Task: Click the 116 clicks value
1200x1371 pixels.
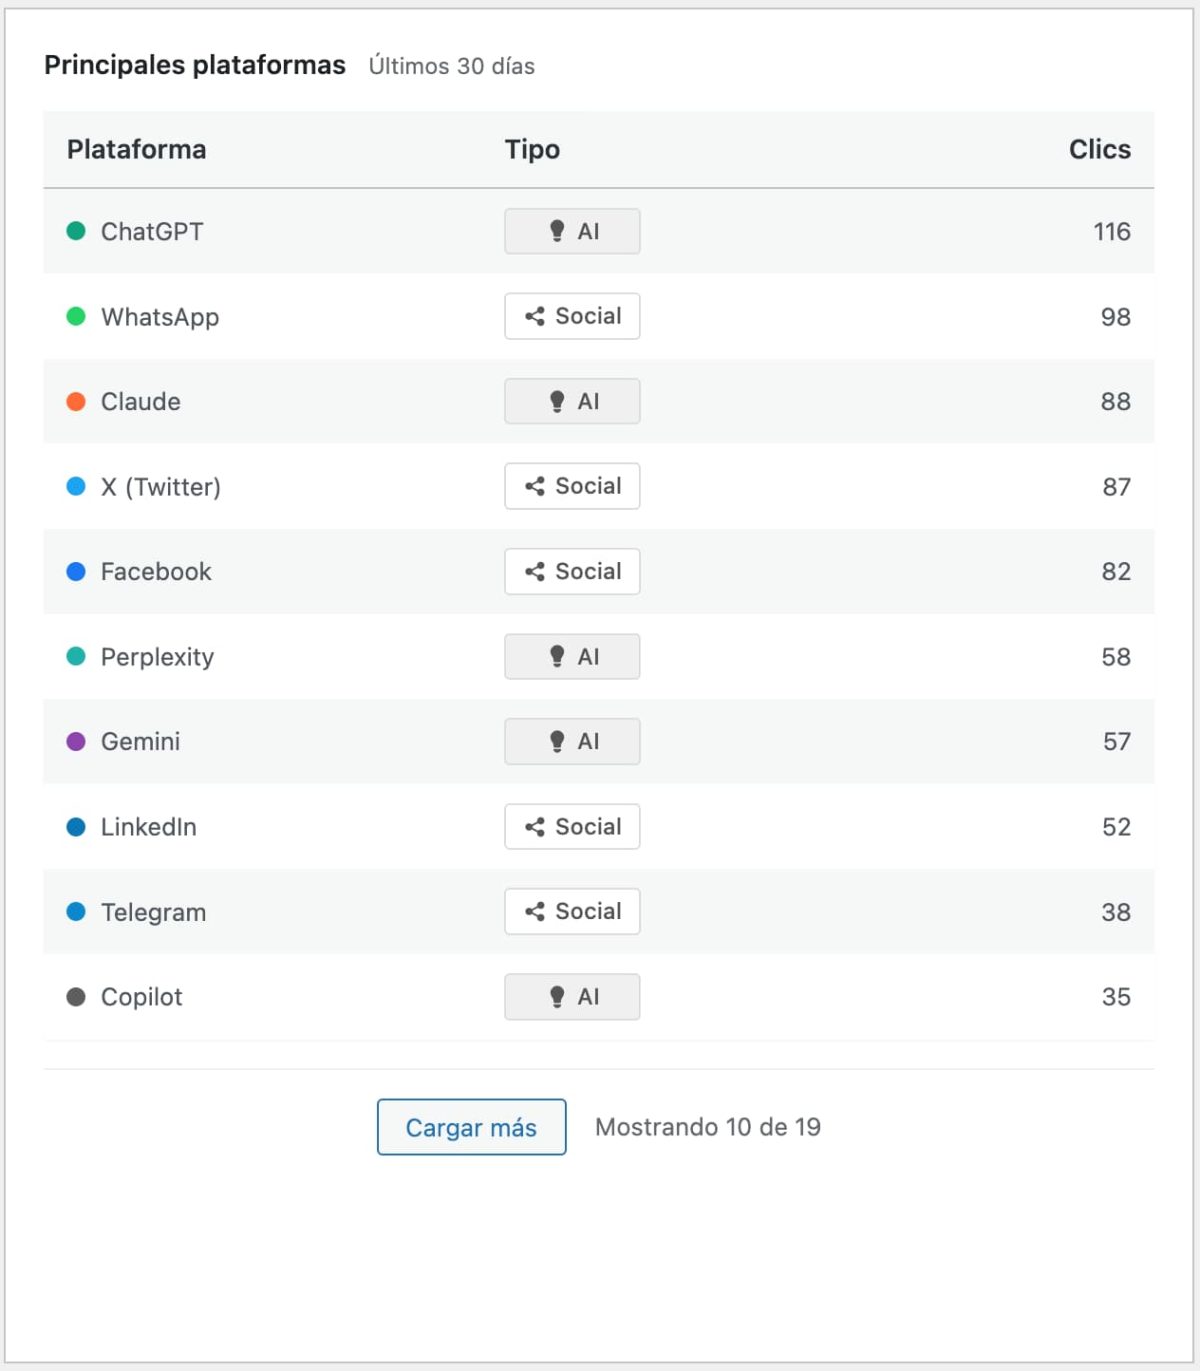Action: (1112, 232)
